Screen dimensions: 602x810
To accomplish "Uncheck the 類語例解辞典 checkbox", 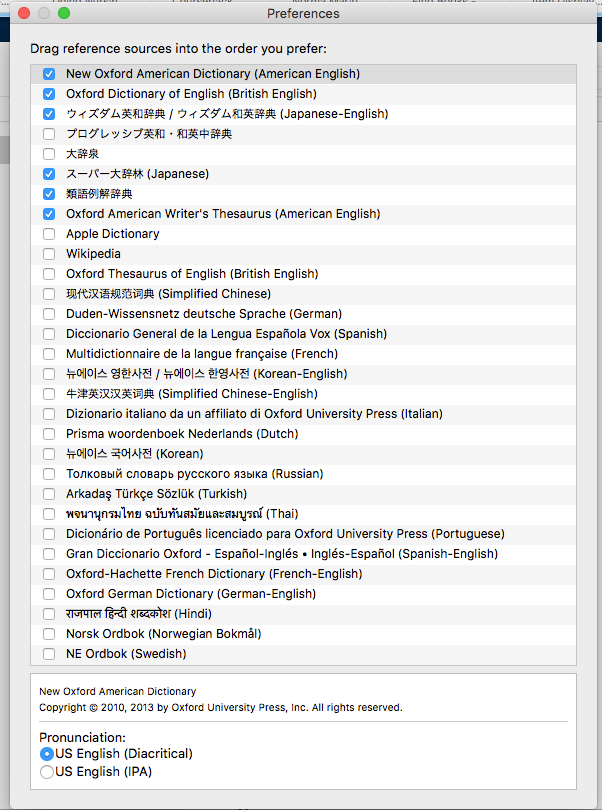I will (x=49, y=194).
